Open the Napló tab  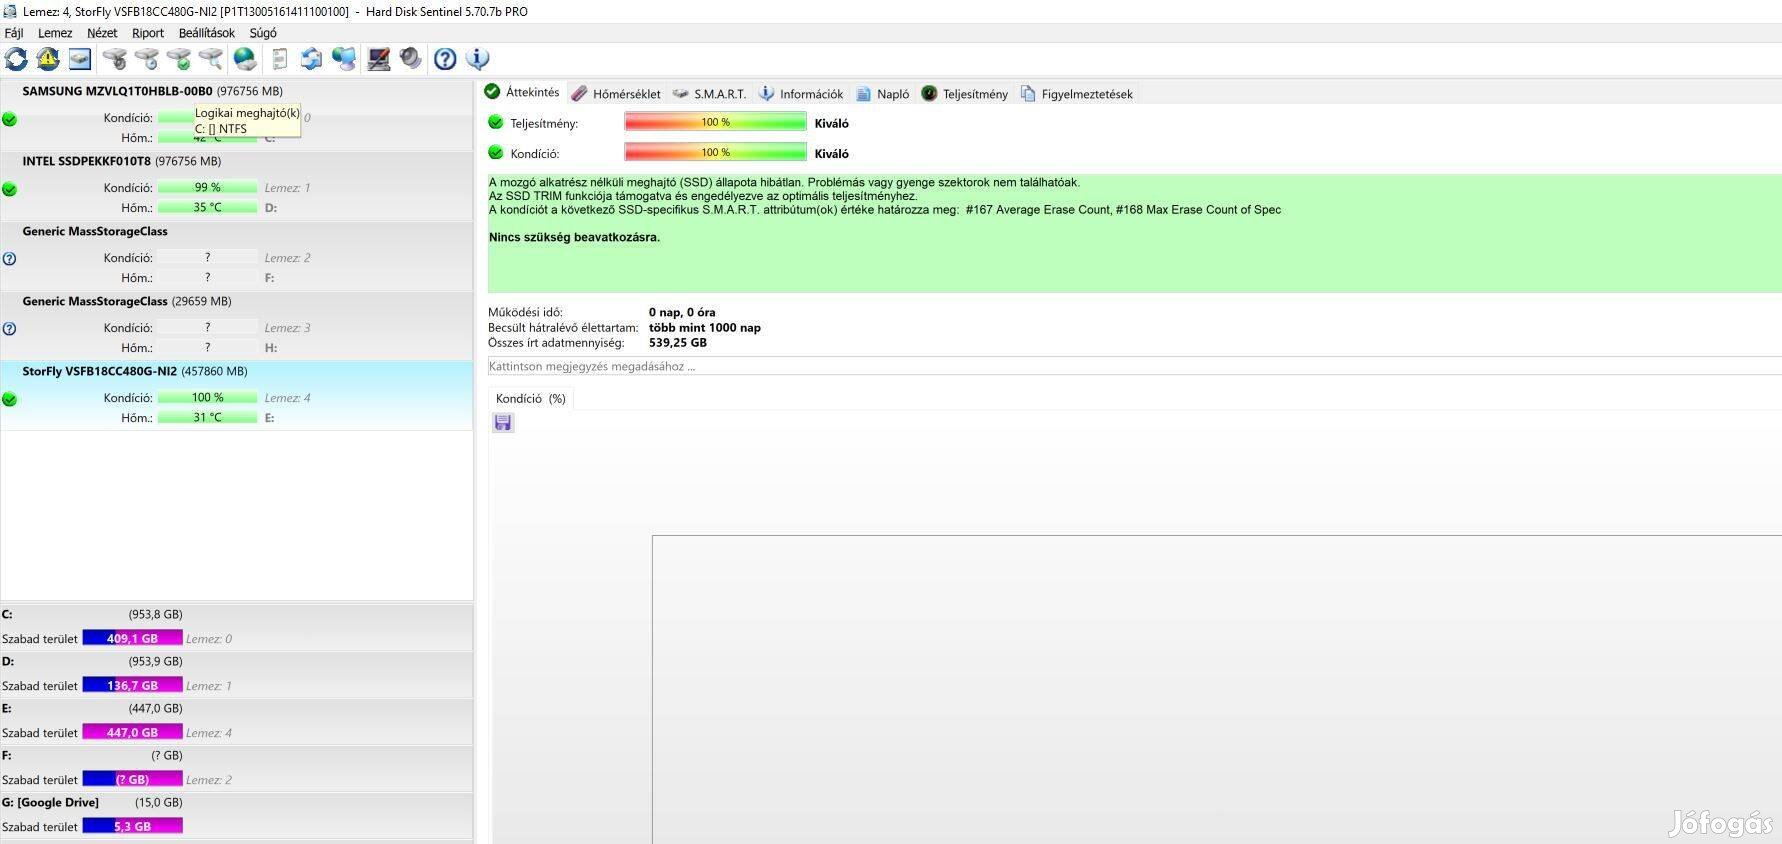883,94
